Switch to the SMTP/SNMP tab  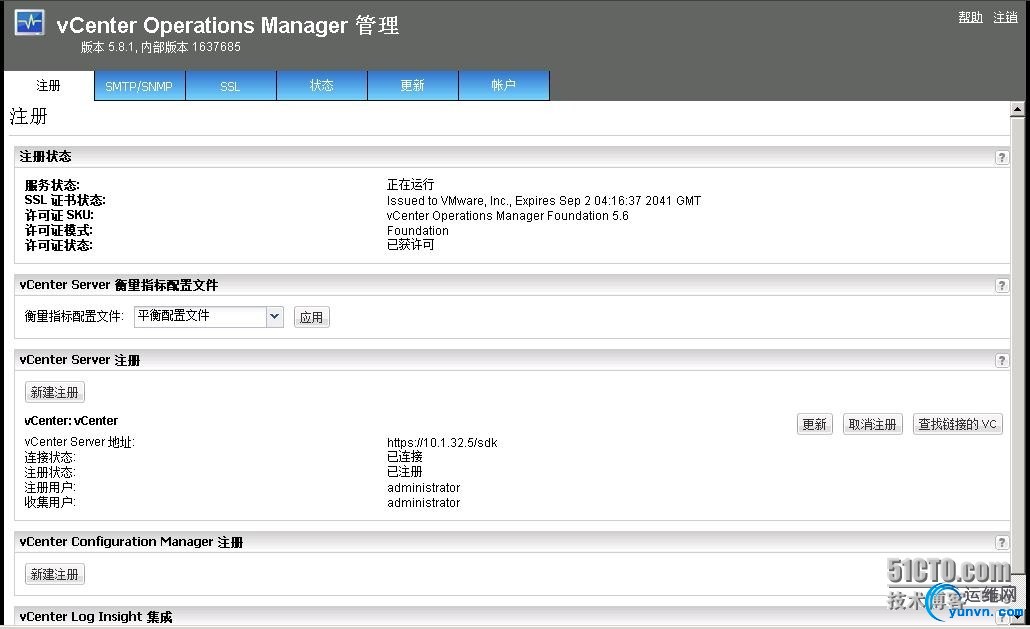139,86
